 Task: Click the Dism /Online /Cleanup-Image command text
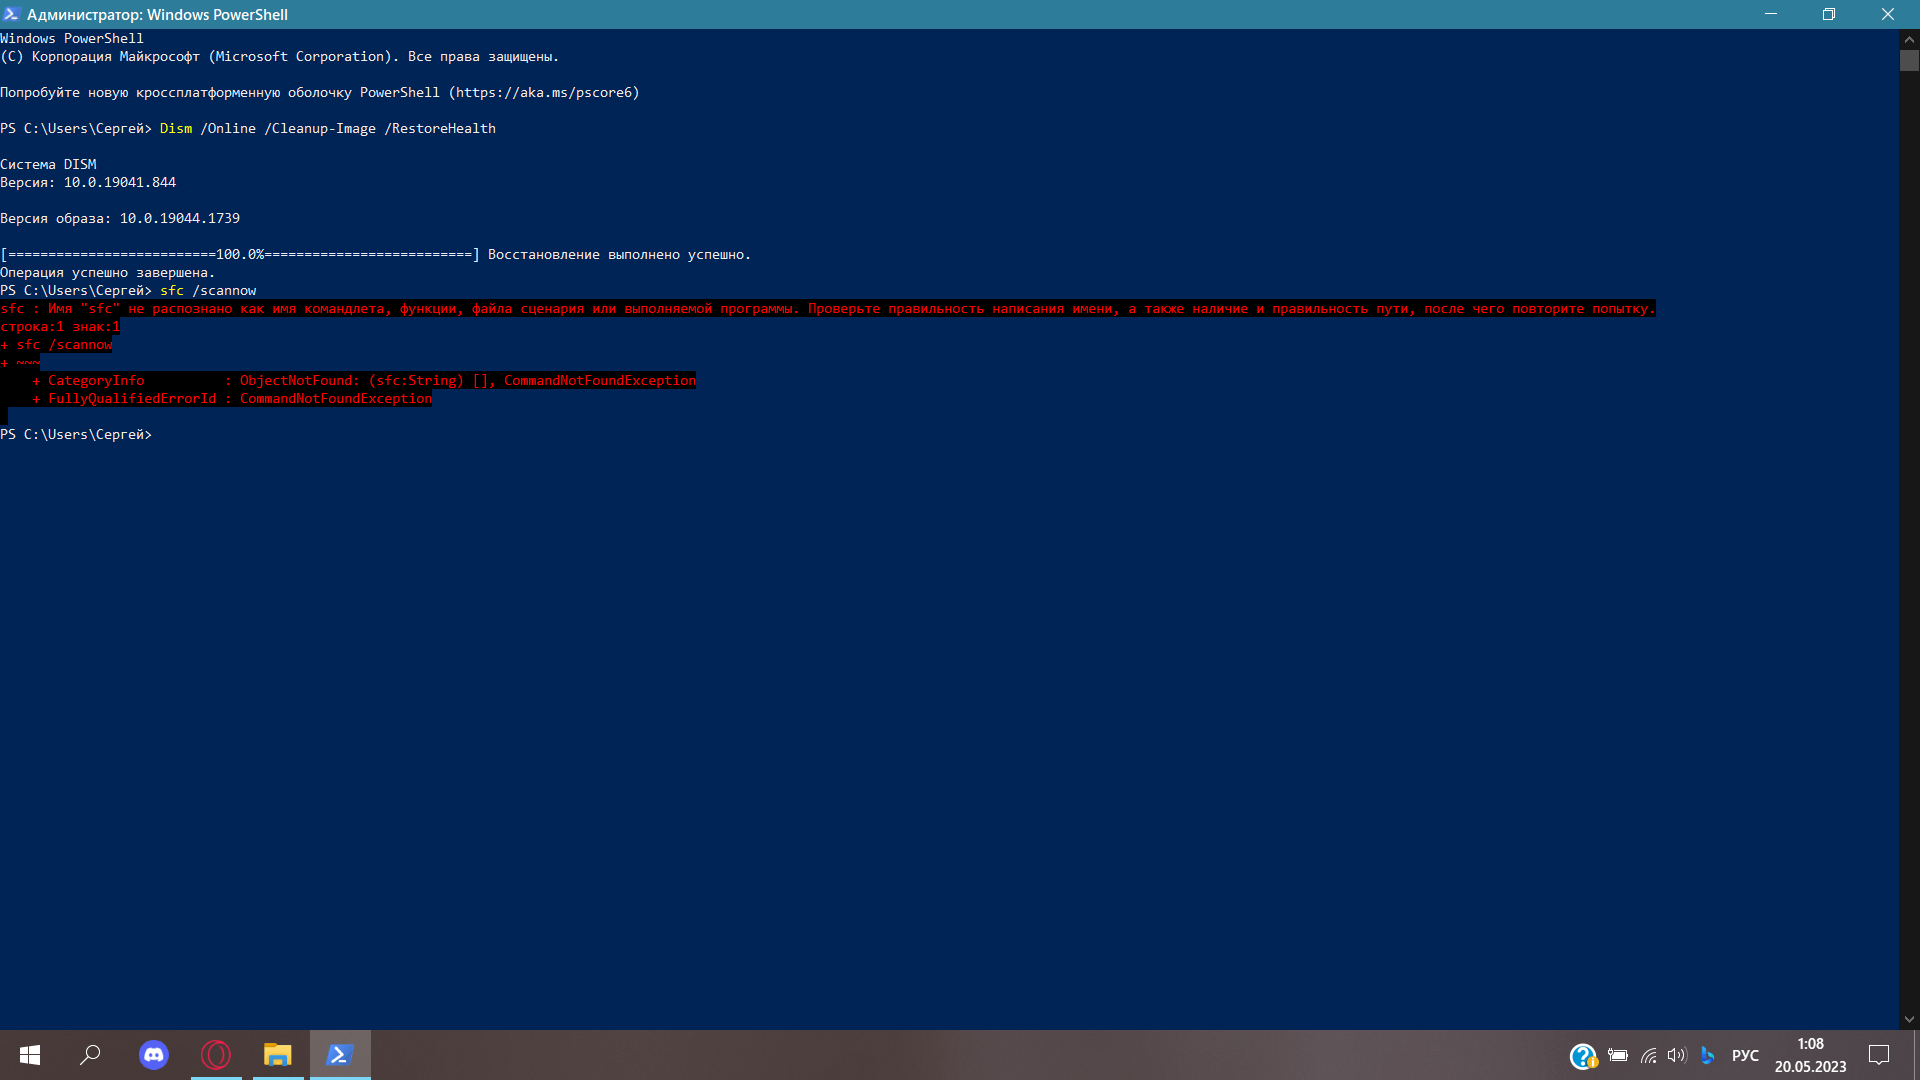click(328, 129)
